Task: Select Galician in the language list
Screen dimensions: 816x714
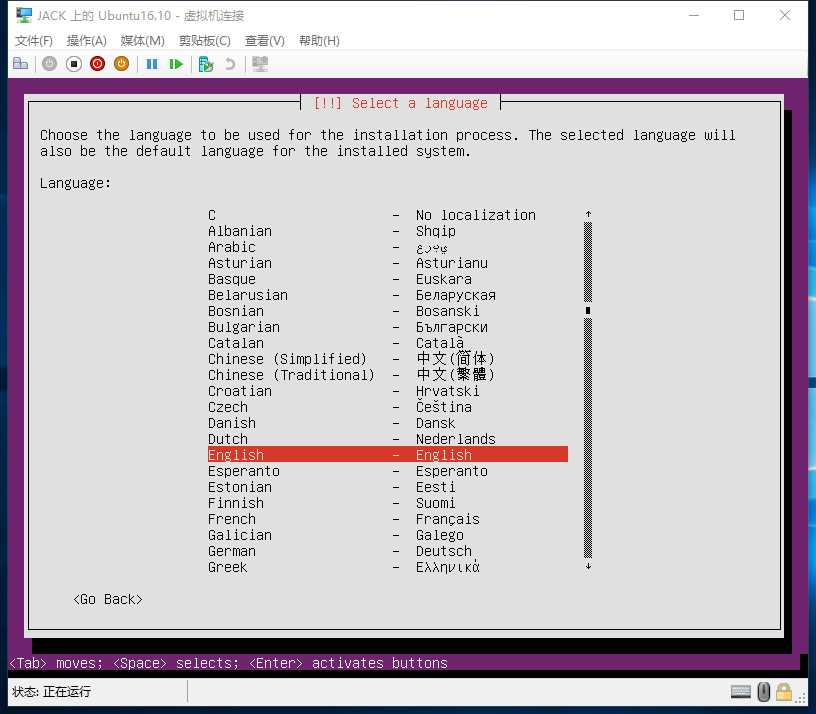Action: pyautogui.click(x=388, y=535)
